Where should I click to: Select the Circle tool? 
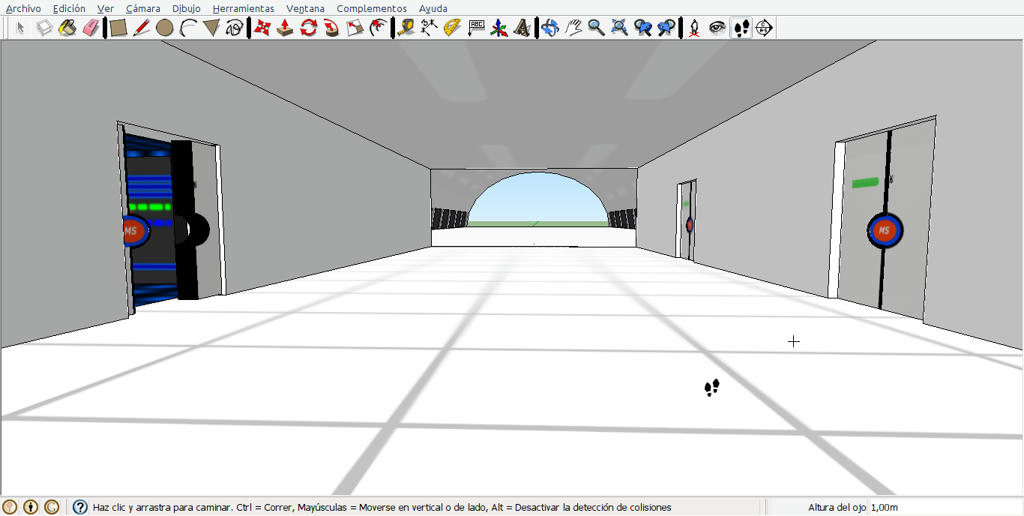point(165,28)
